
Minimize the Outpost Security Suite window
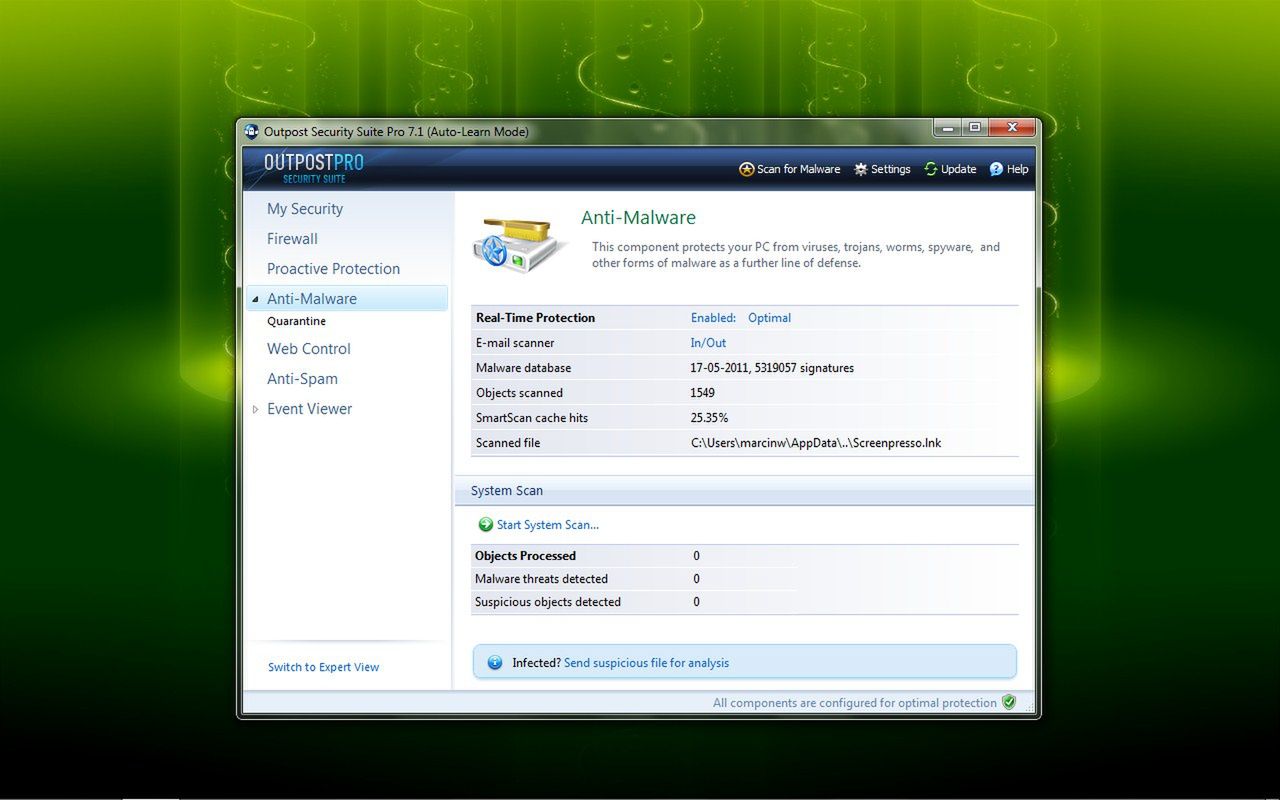click(x=947, y=127)
